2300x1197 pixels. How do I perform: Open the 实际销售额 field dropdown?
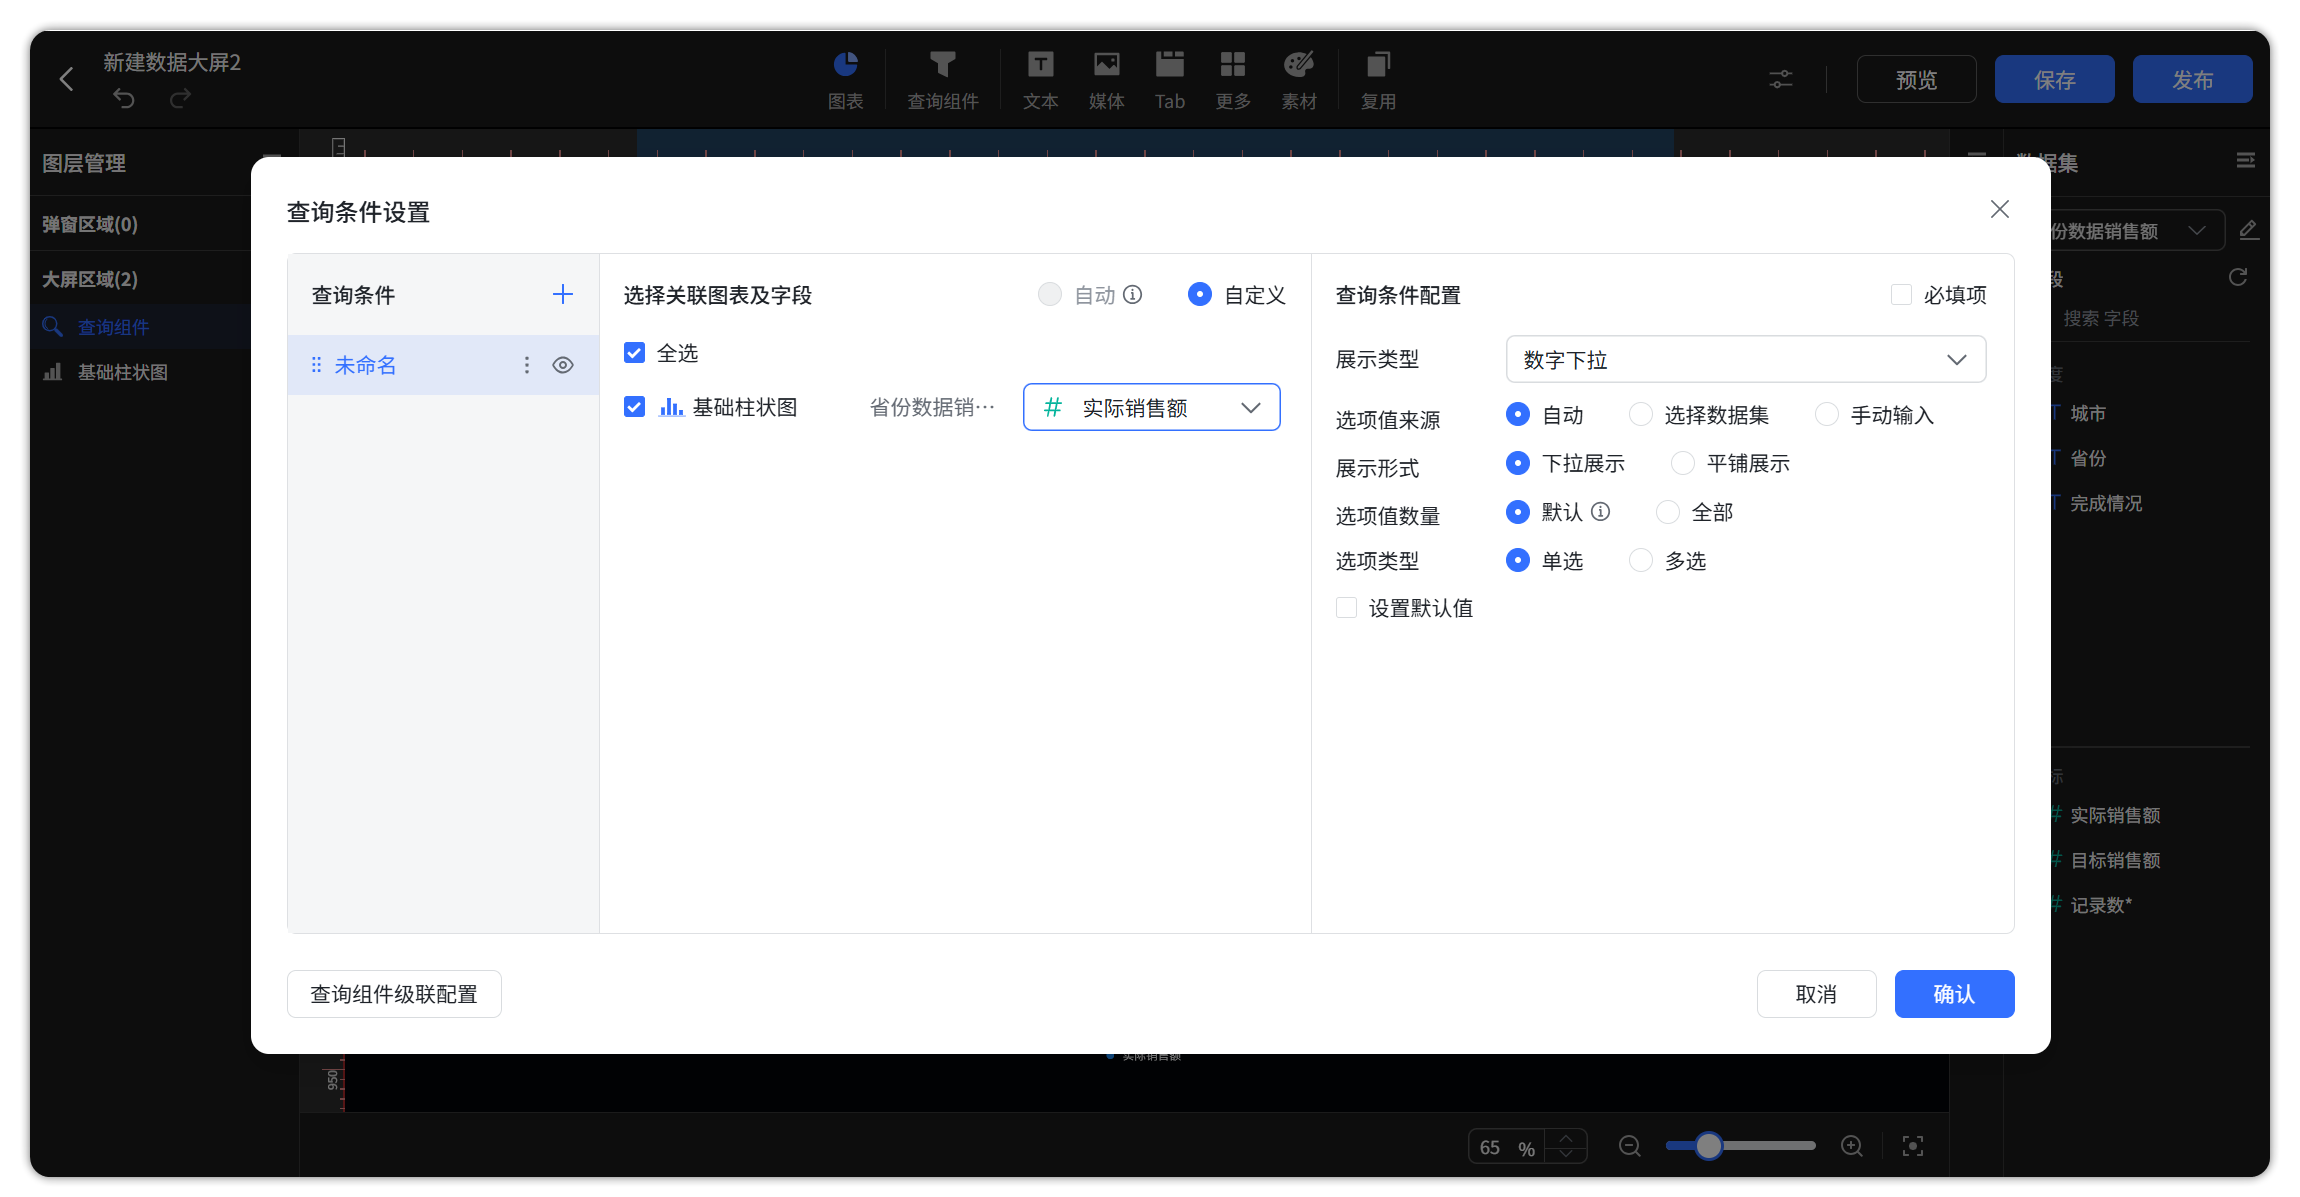coord(1151,407)
